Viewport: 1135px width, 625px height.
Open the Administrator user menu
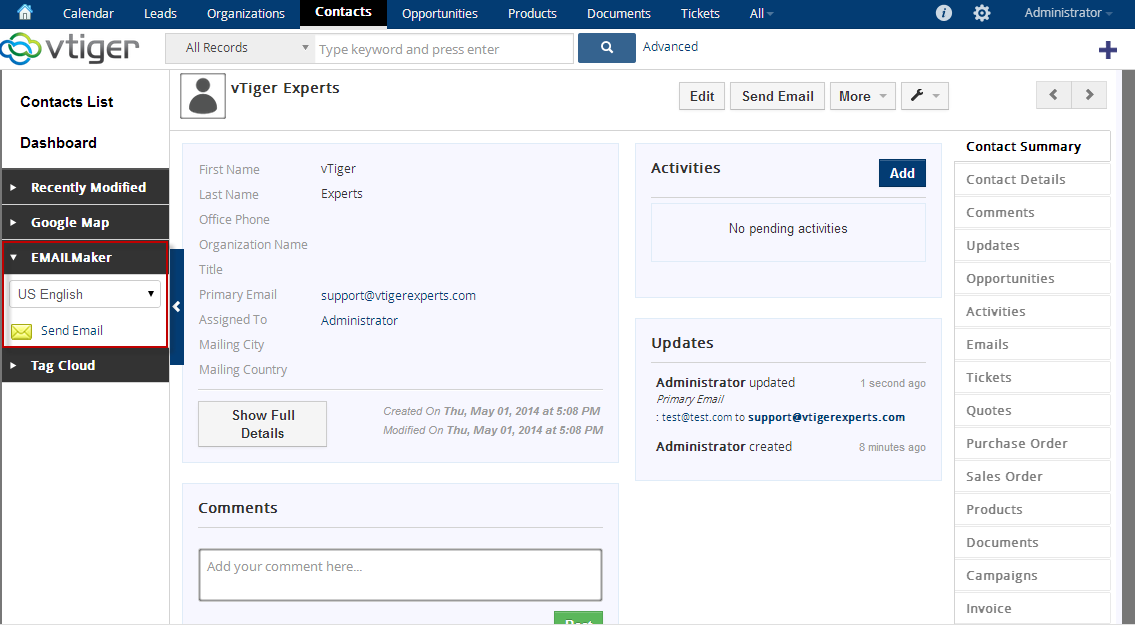(1068, 12)
